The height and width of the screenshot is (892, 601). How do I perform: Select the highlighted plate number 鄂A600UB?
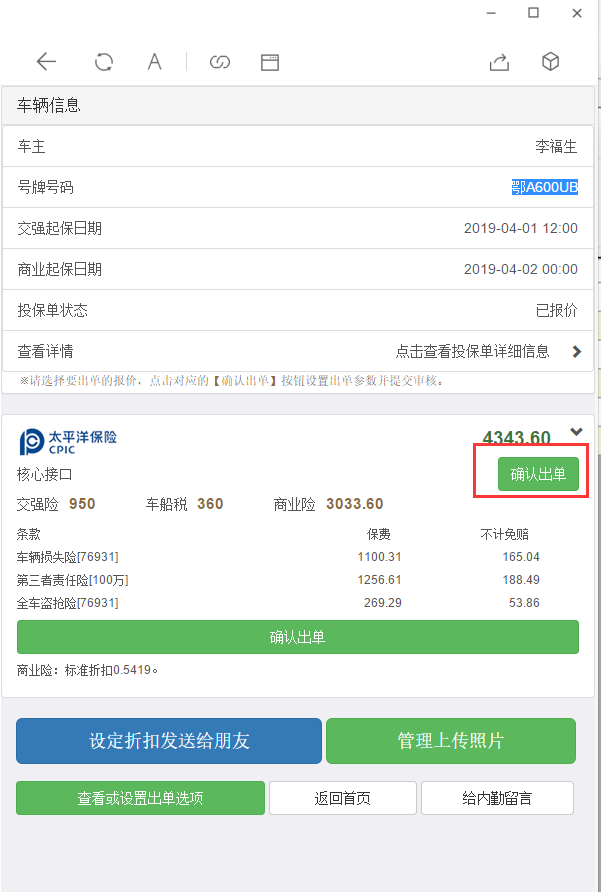[x=545, y=187]
